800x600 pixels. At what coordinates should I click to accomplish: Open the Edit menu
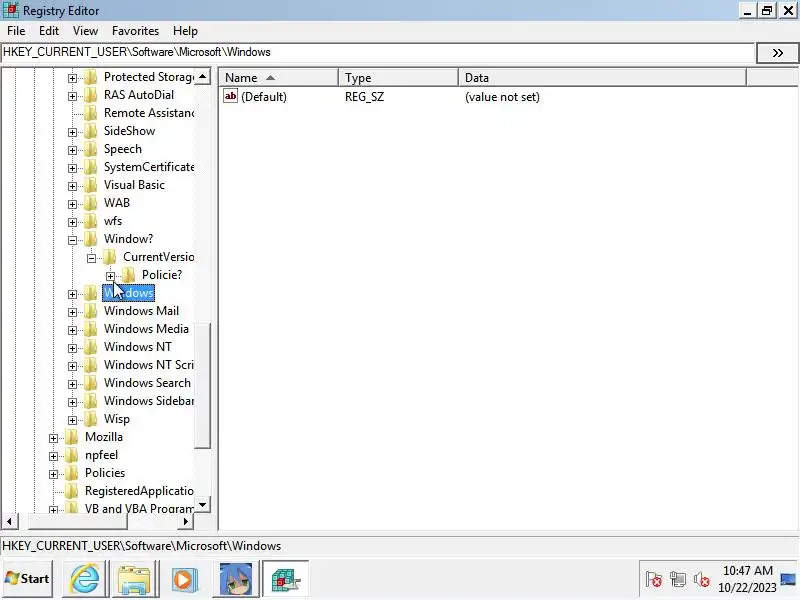pyautogui.click(x=48, y=31)
